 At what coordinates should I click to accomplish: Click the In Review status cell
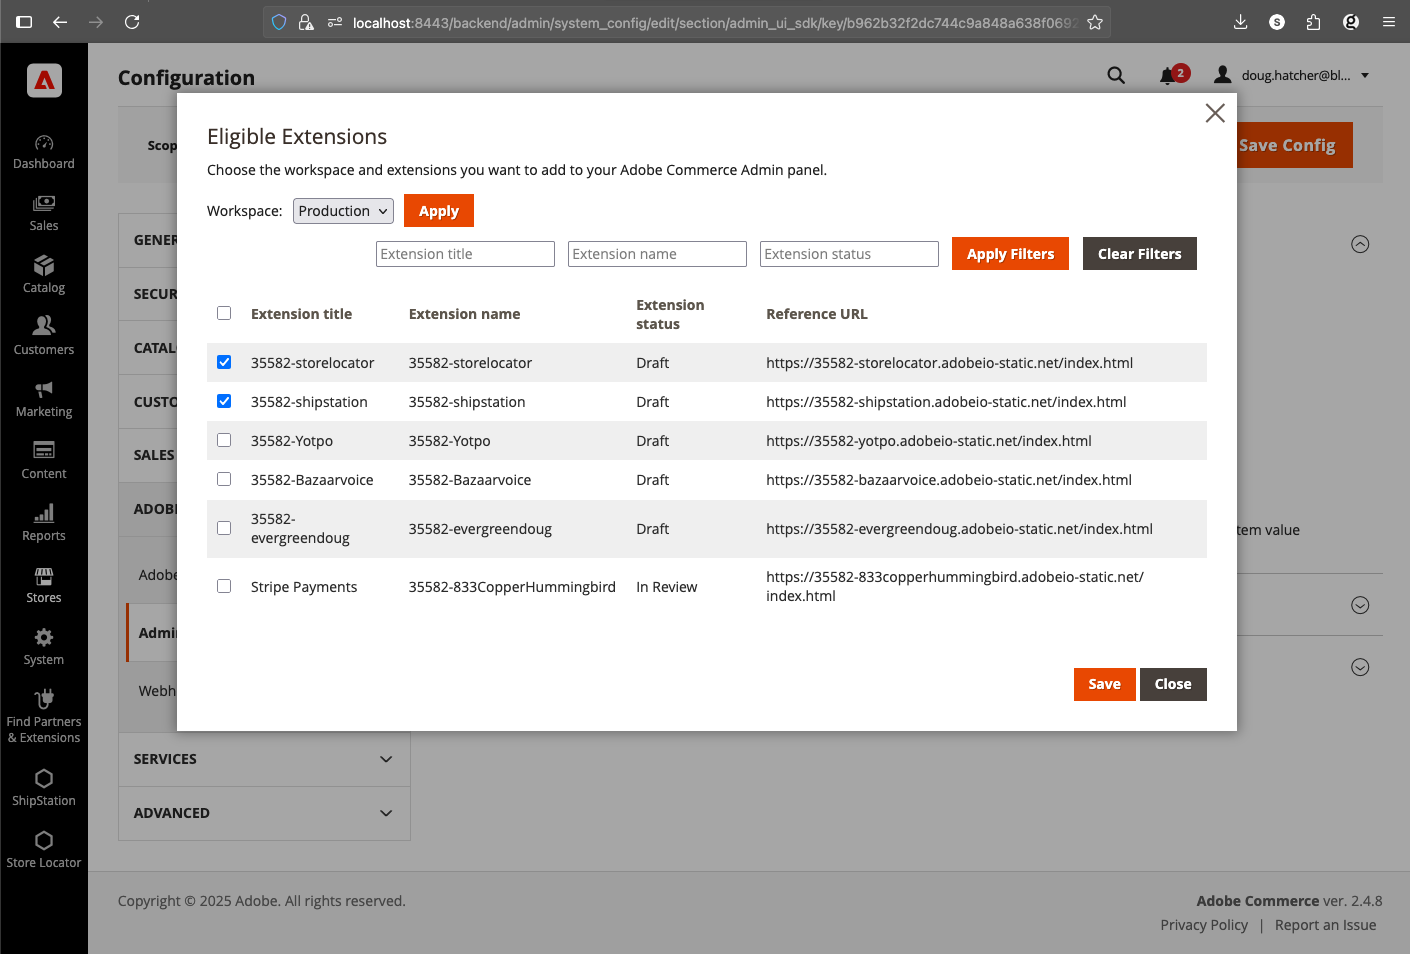pos(666,587)
